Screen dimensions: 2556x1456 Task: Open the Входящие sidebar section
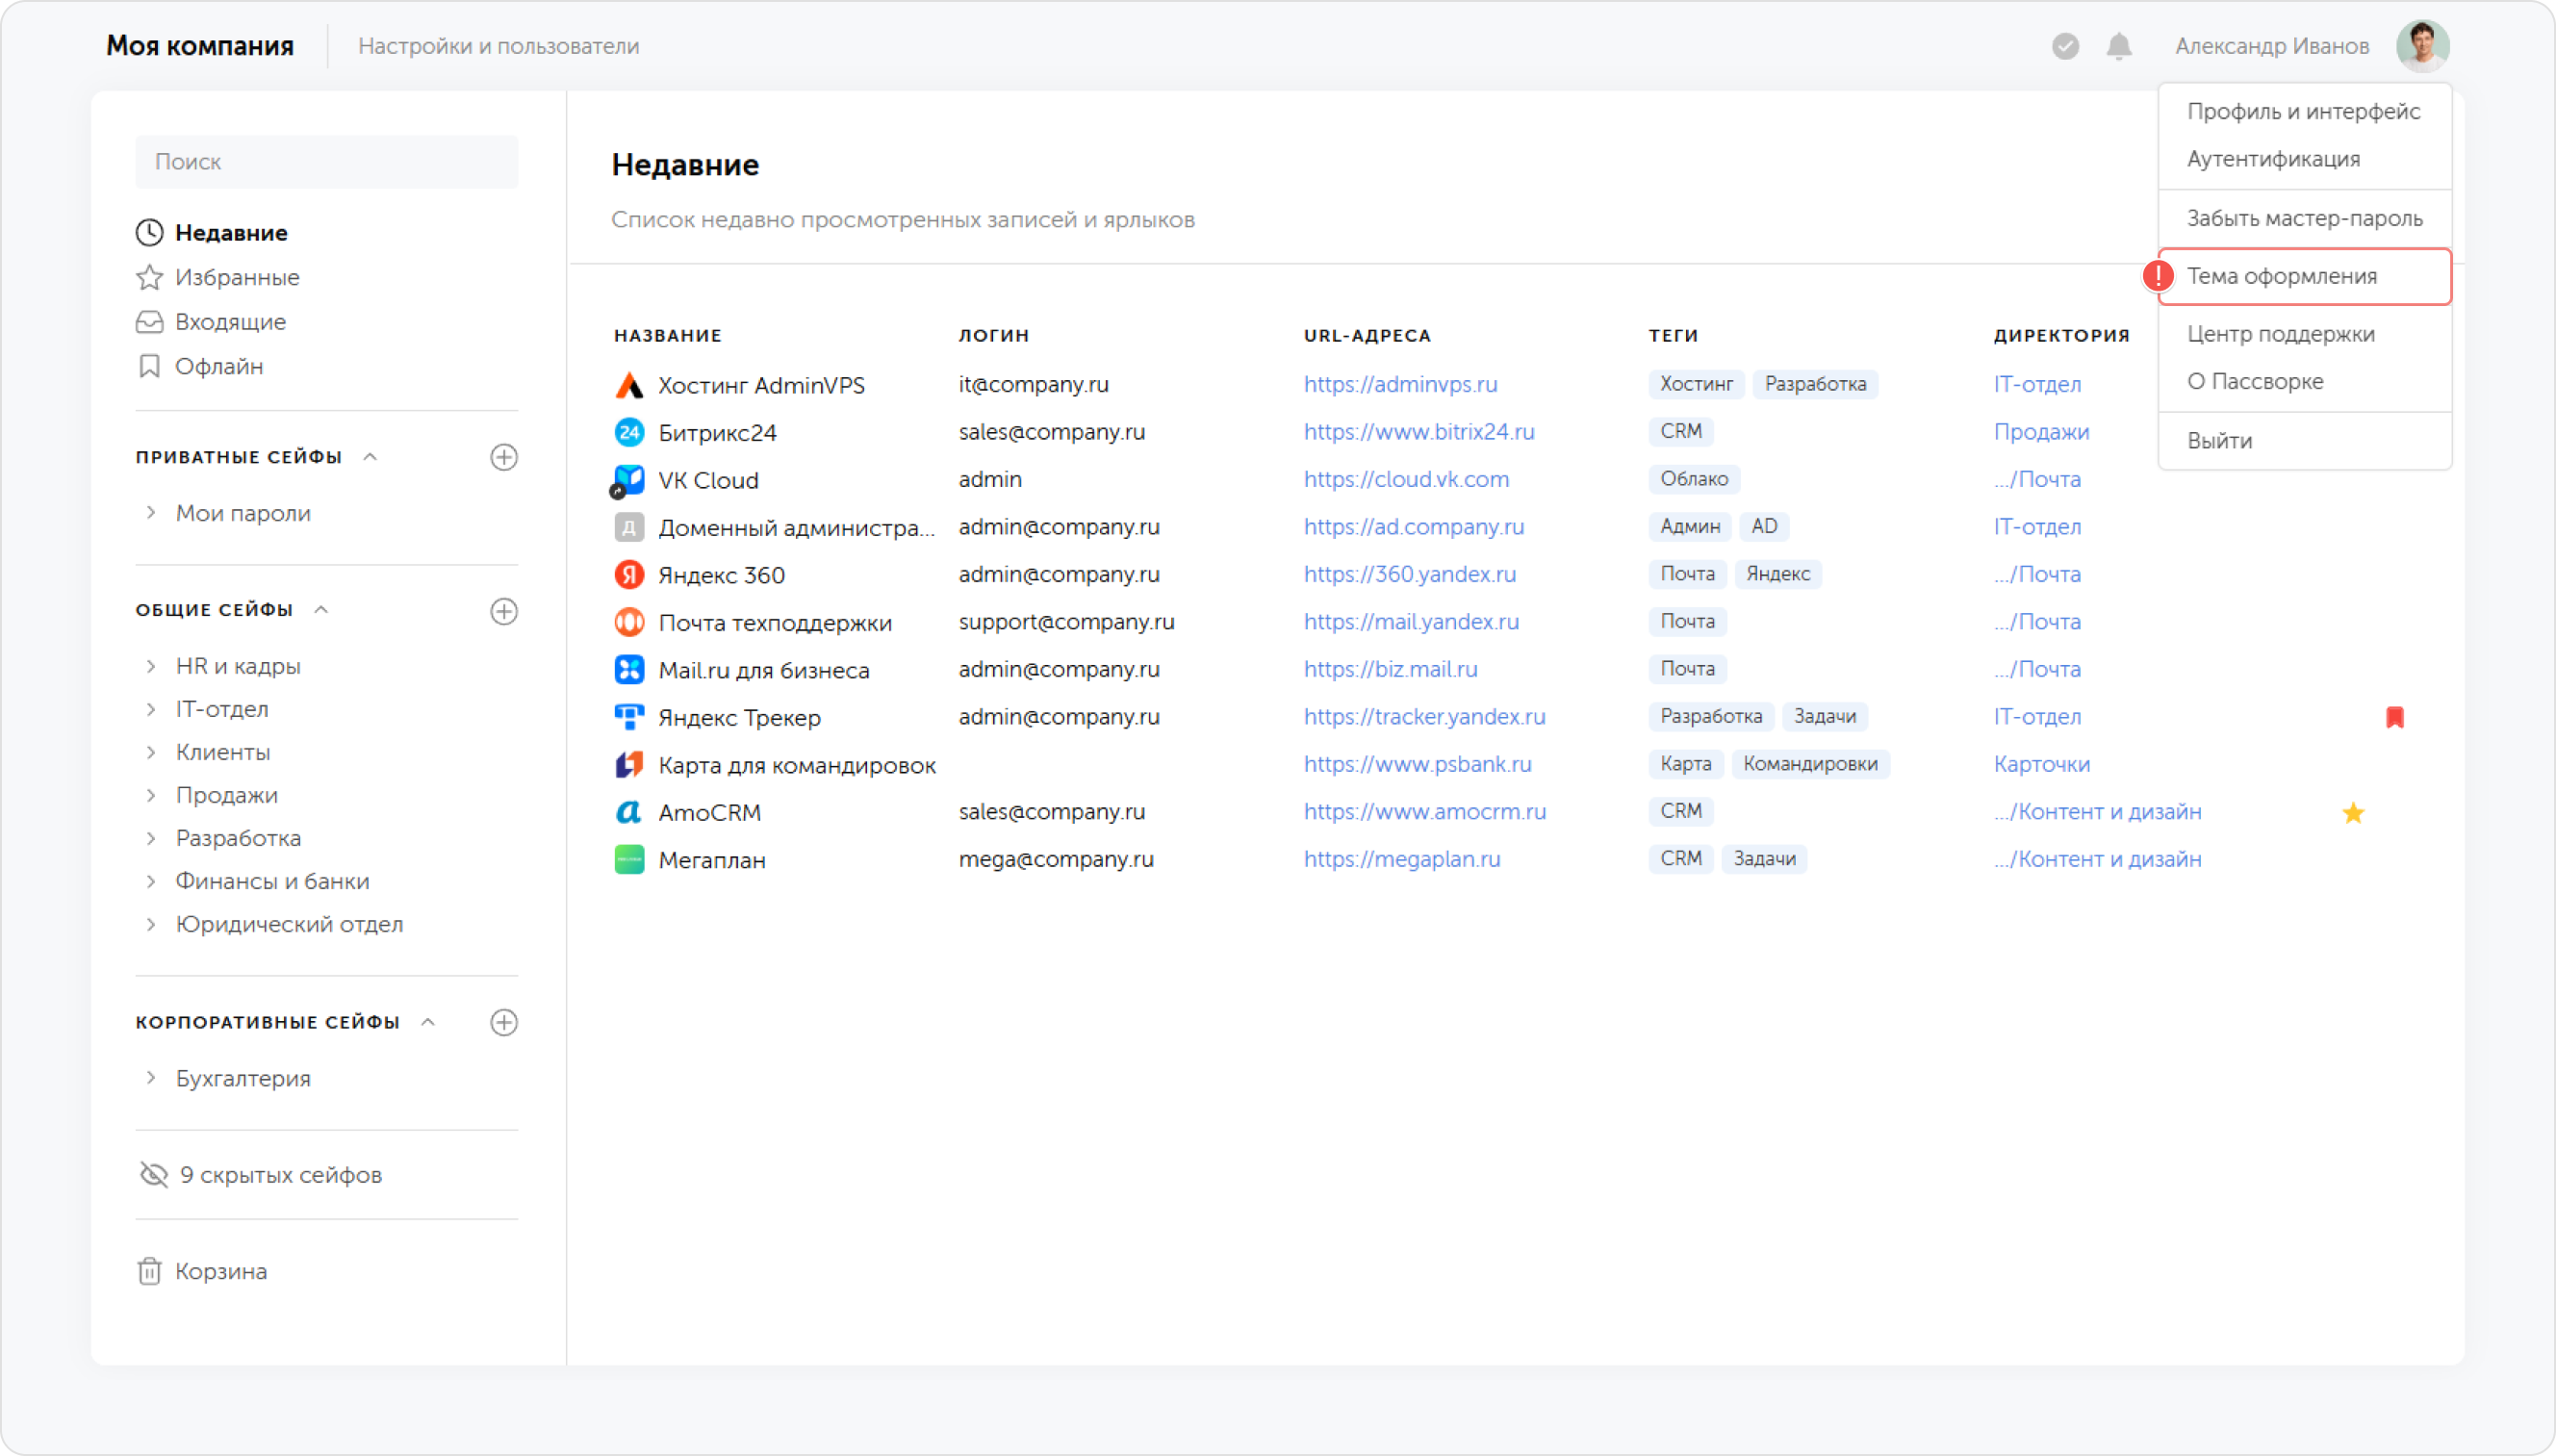[x=211, y=322]
